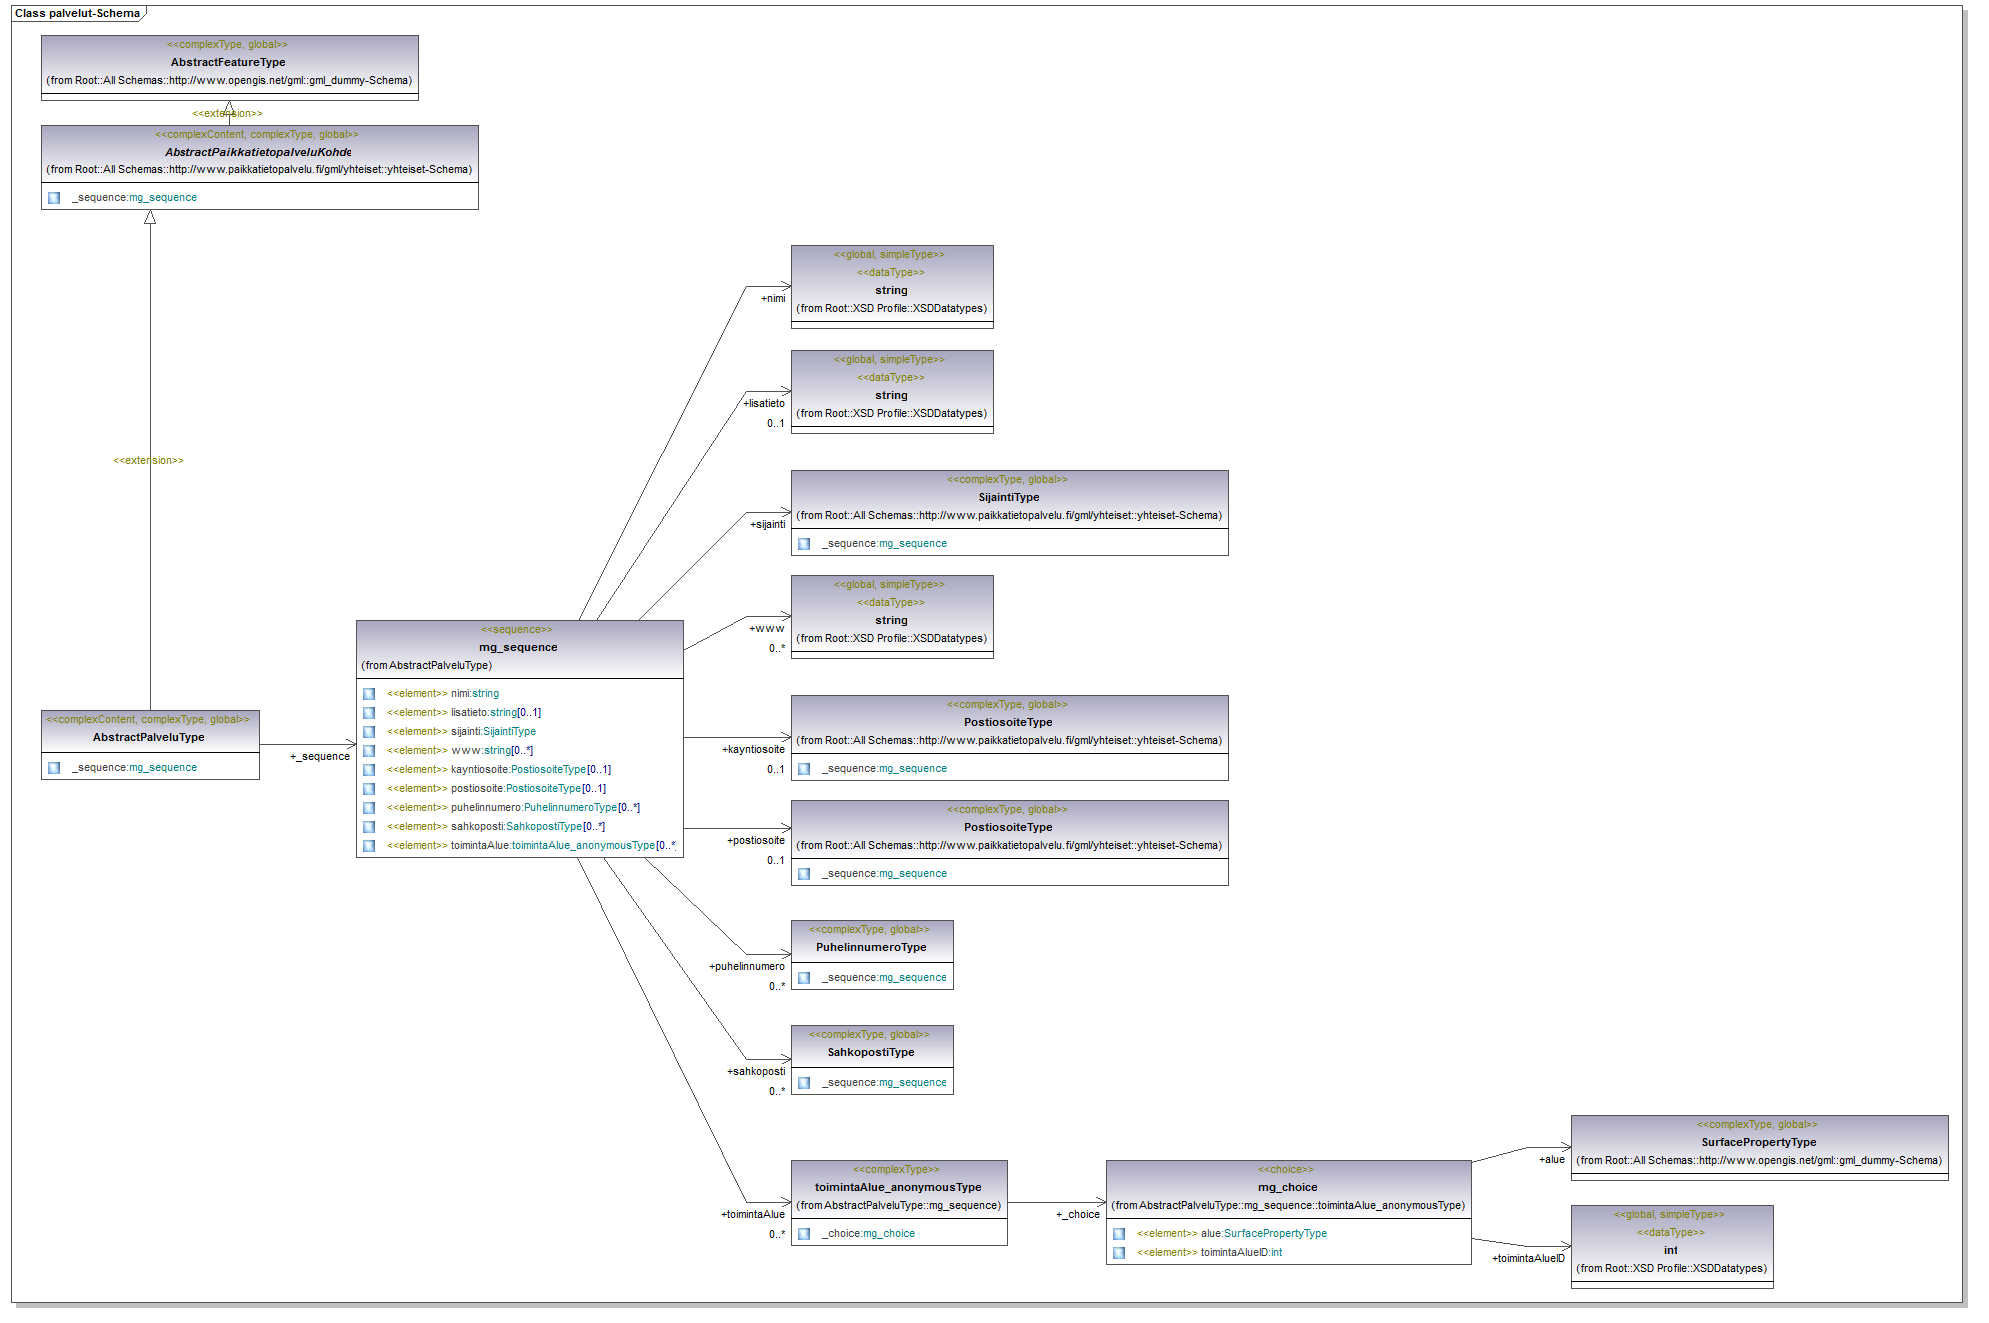Select the SurfacePropertyType class header
Viewport: 1989px width, 1323px height.
(x=1759, y=1143)
